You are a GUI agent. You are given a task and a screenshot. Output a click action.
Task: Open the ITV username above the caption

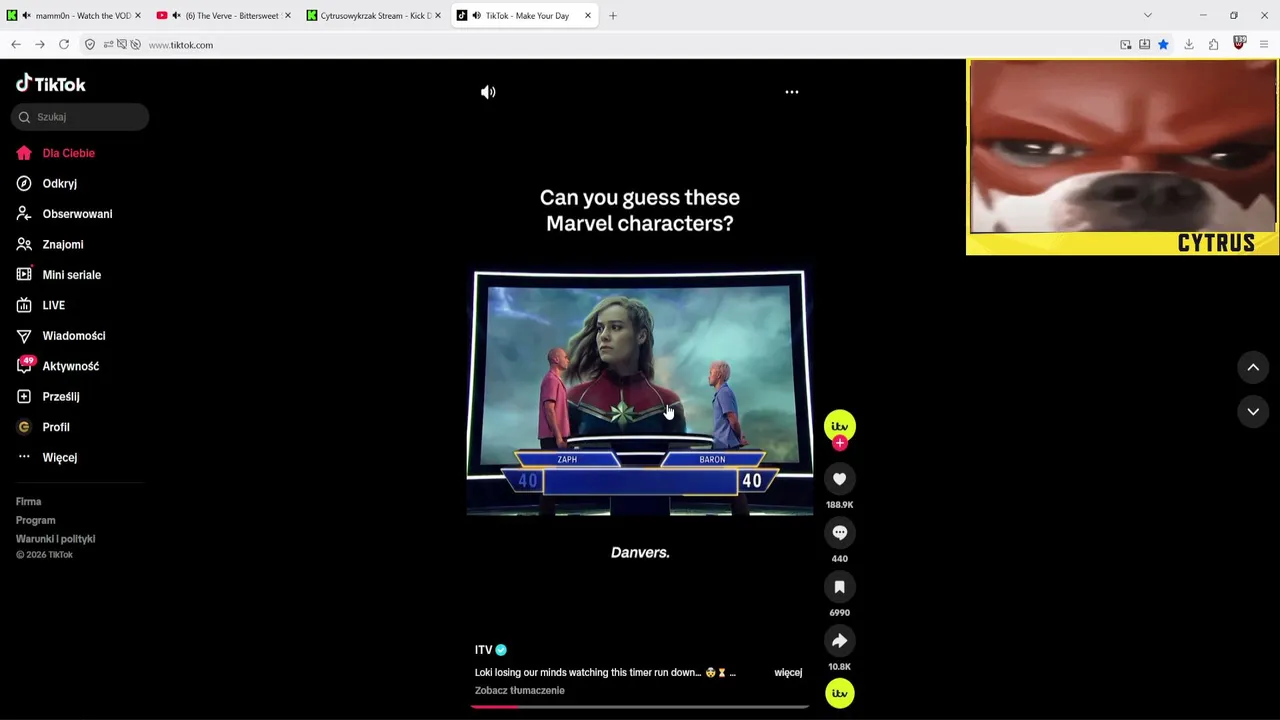tap(484, 650)
